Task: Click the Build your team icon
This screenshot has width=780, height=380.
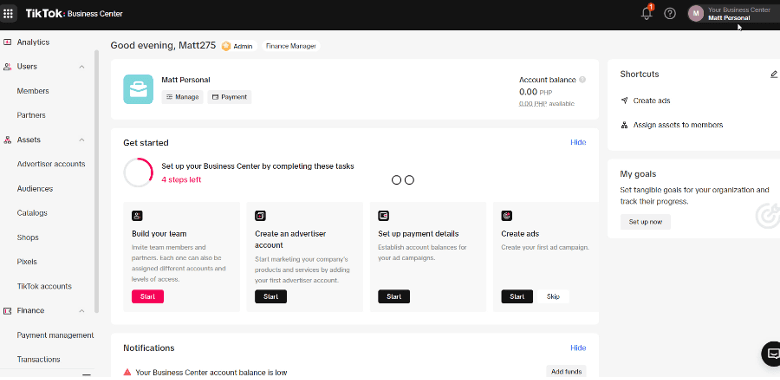Action: point(137,216)
